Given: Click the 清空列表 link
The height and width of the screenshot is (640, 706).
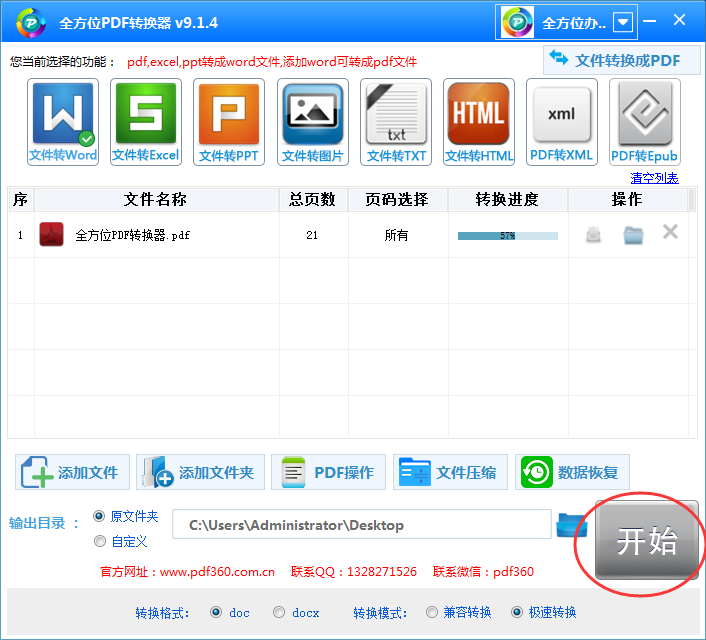Looking at the screenshot, I should click(x=654, y=178).
